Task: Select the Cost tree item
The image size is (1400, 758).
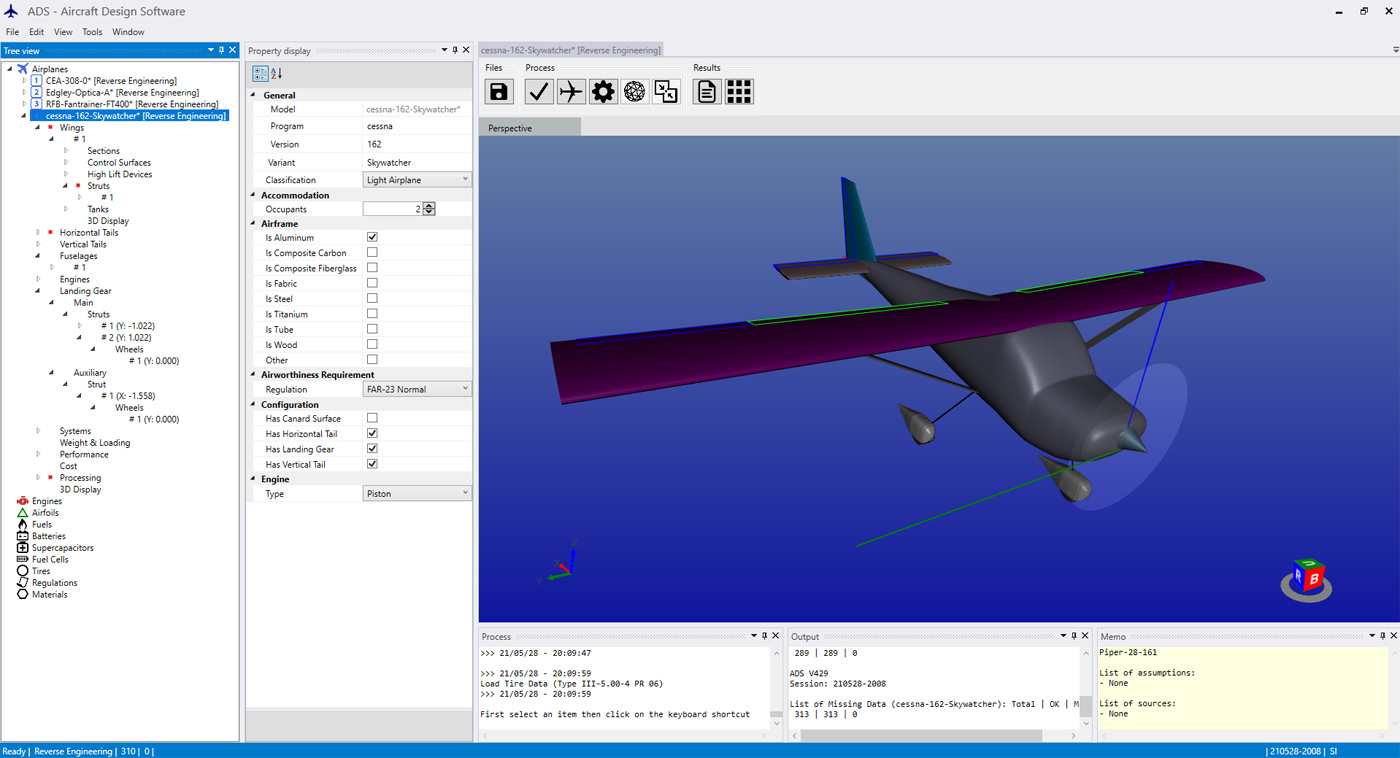Action: [68, 466]
